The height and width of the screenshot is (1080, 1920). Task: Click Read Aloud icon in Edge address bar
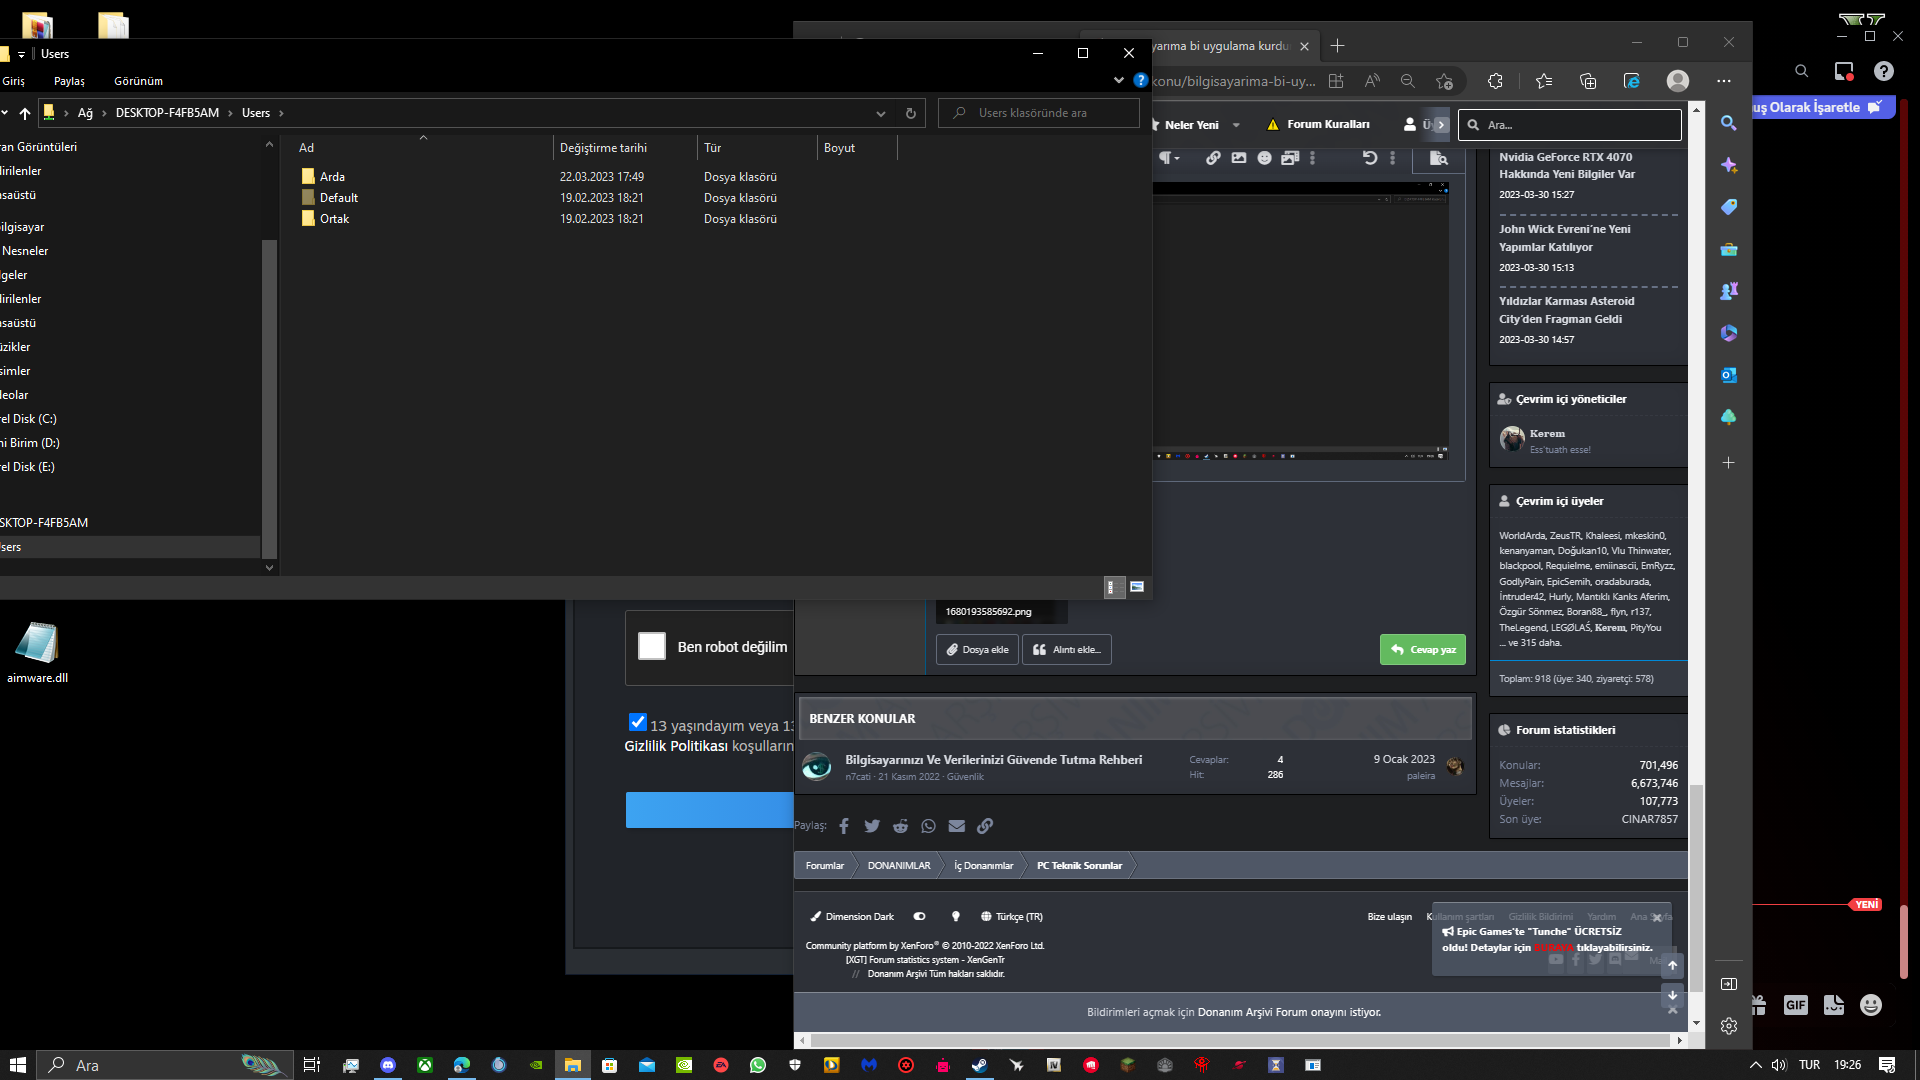(x=1372, y=81)
